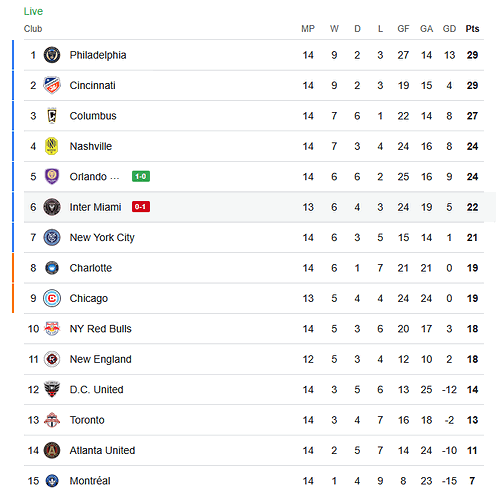Open the New England team link
Viewport: 500px width, 500px height.
click(100, 359)
